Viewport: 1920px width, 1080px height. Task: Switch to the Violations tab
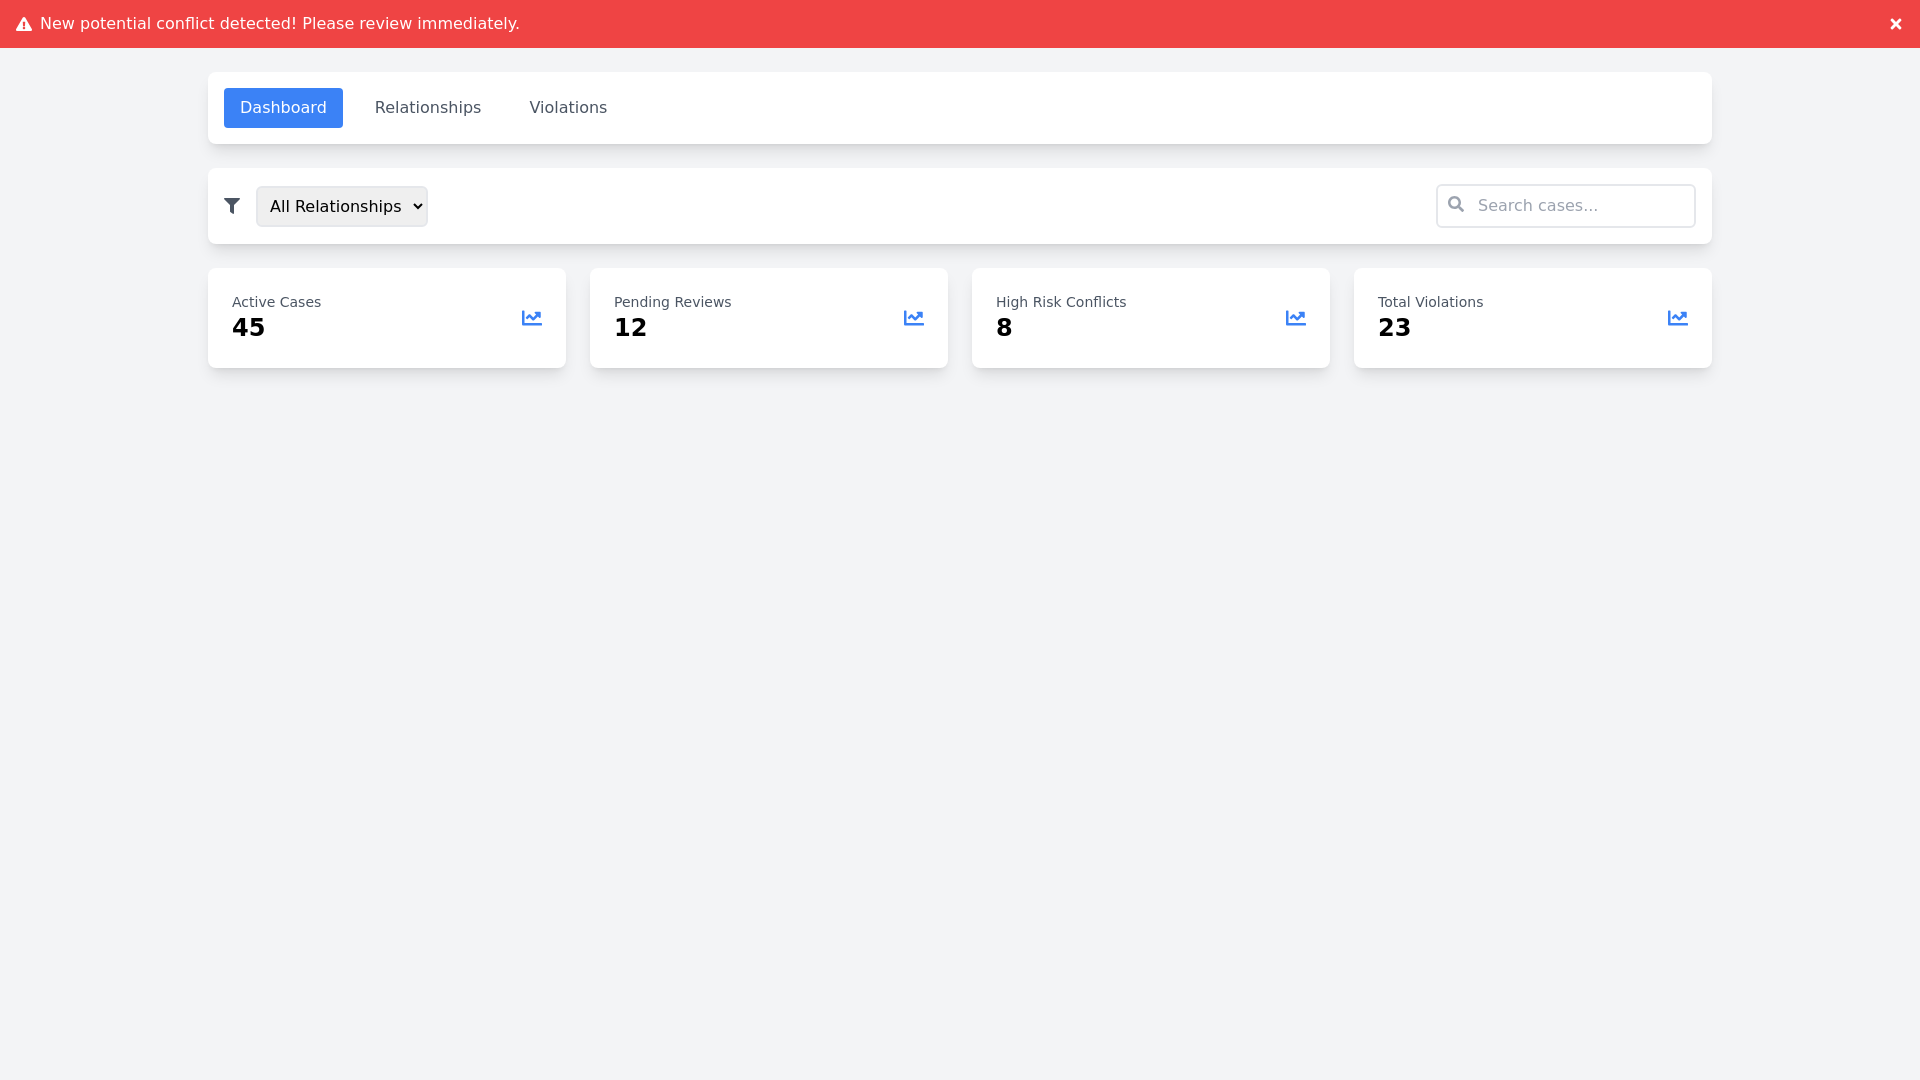[567, 107]
